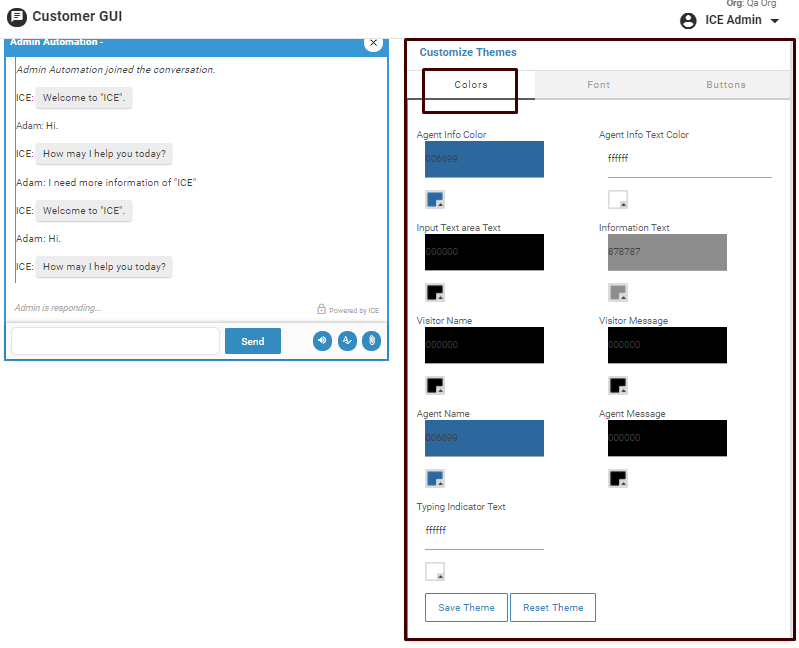The height and width of the screenshot is (648, 799).
Task: Click the chat message input box
Action: [x=115, y=341]
